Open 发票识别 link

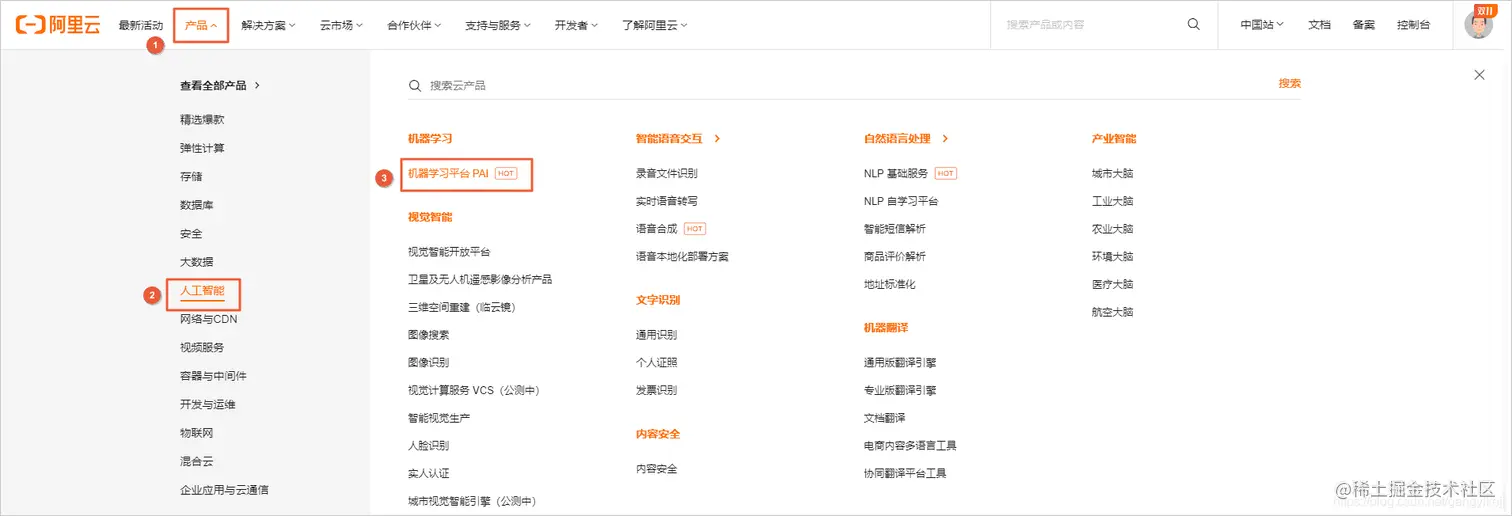tap(656, 390)
